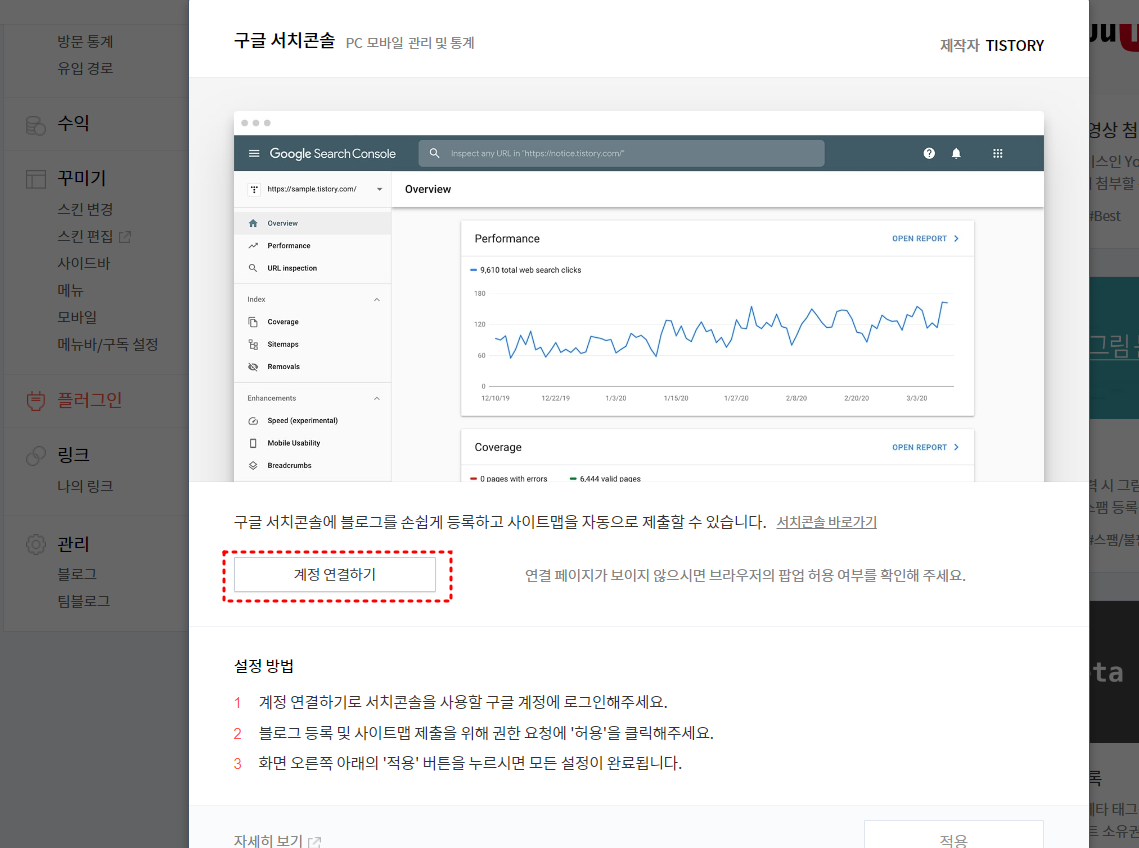The image size is (1139, 848).
Task: Open 메뉴바/구독 설정 item
Action: coord(108,344)
